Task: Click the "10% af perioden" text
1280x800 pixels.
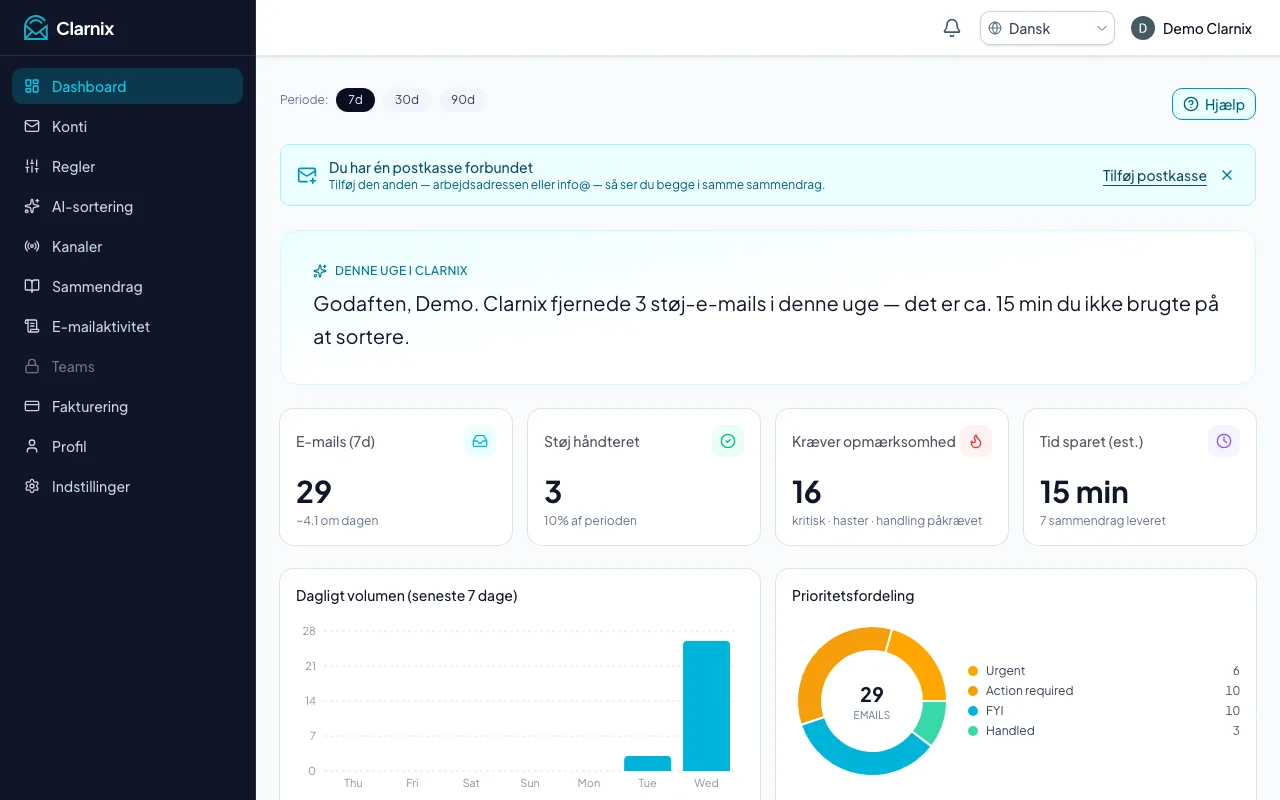Action: [590, 521]
